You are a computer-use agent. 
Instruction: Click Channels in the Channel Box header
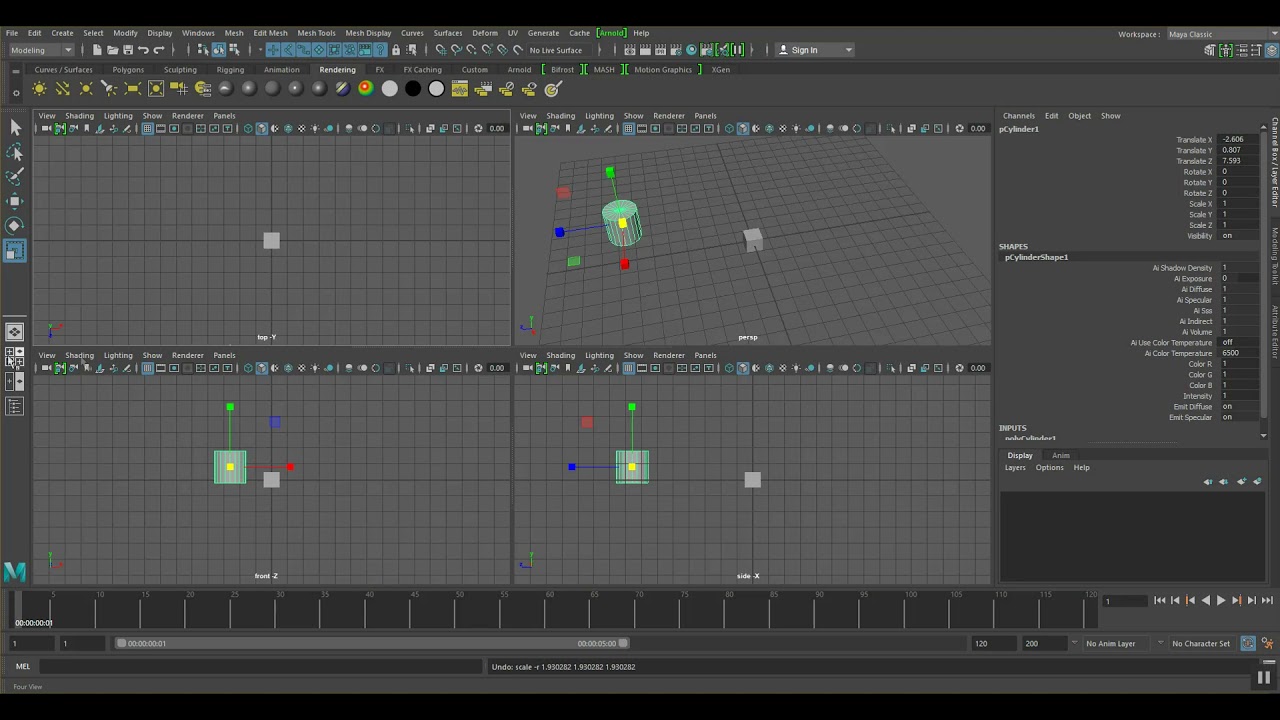tap(1019, 116)
